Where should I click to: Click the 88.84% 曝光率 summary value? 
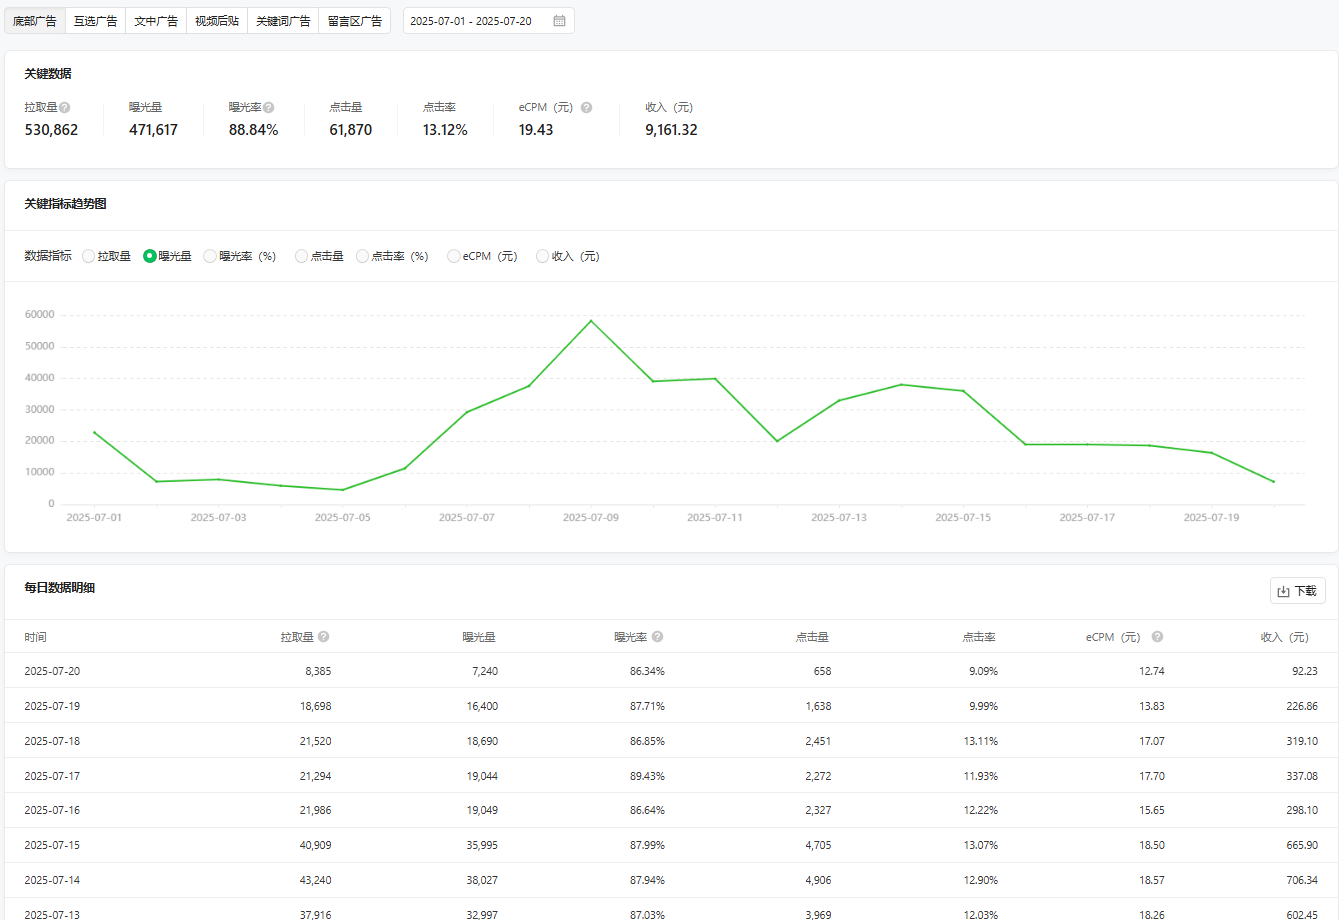[x=254, y=130]
